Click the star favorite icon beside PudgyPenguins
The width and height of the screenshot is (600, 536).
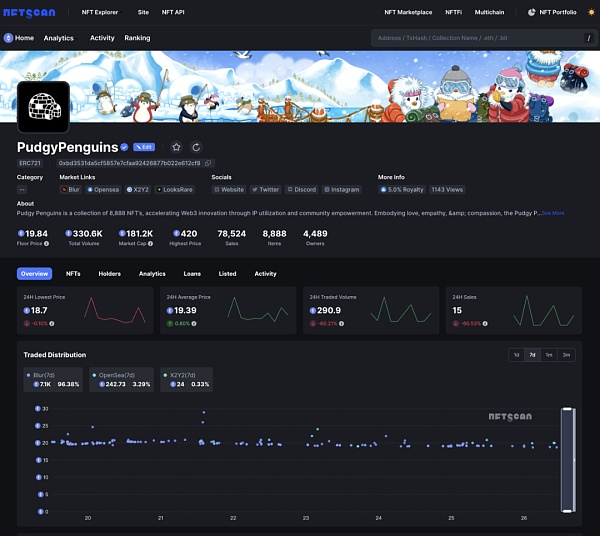[176, 147]
